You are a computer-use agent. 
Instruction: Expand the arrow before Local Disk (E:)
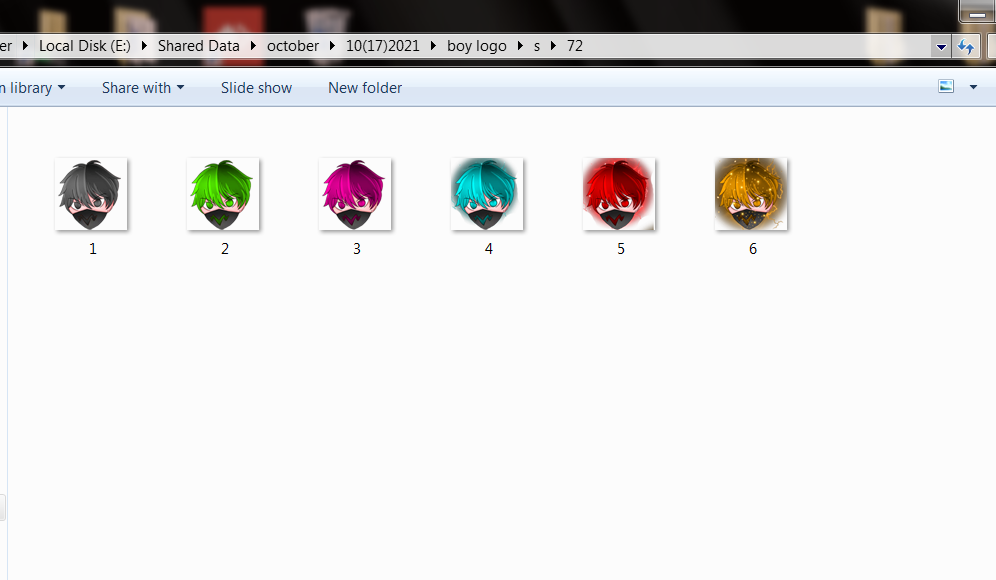pos(25,46)
